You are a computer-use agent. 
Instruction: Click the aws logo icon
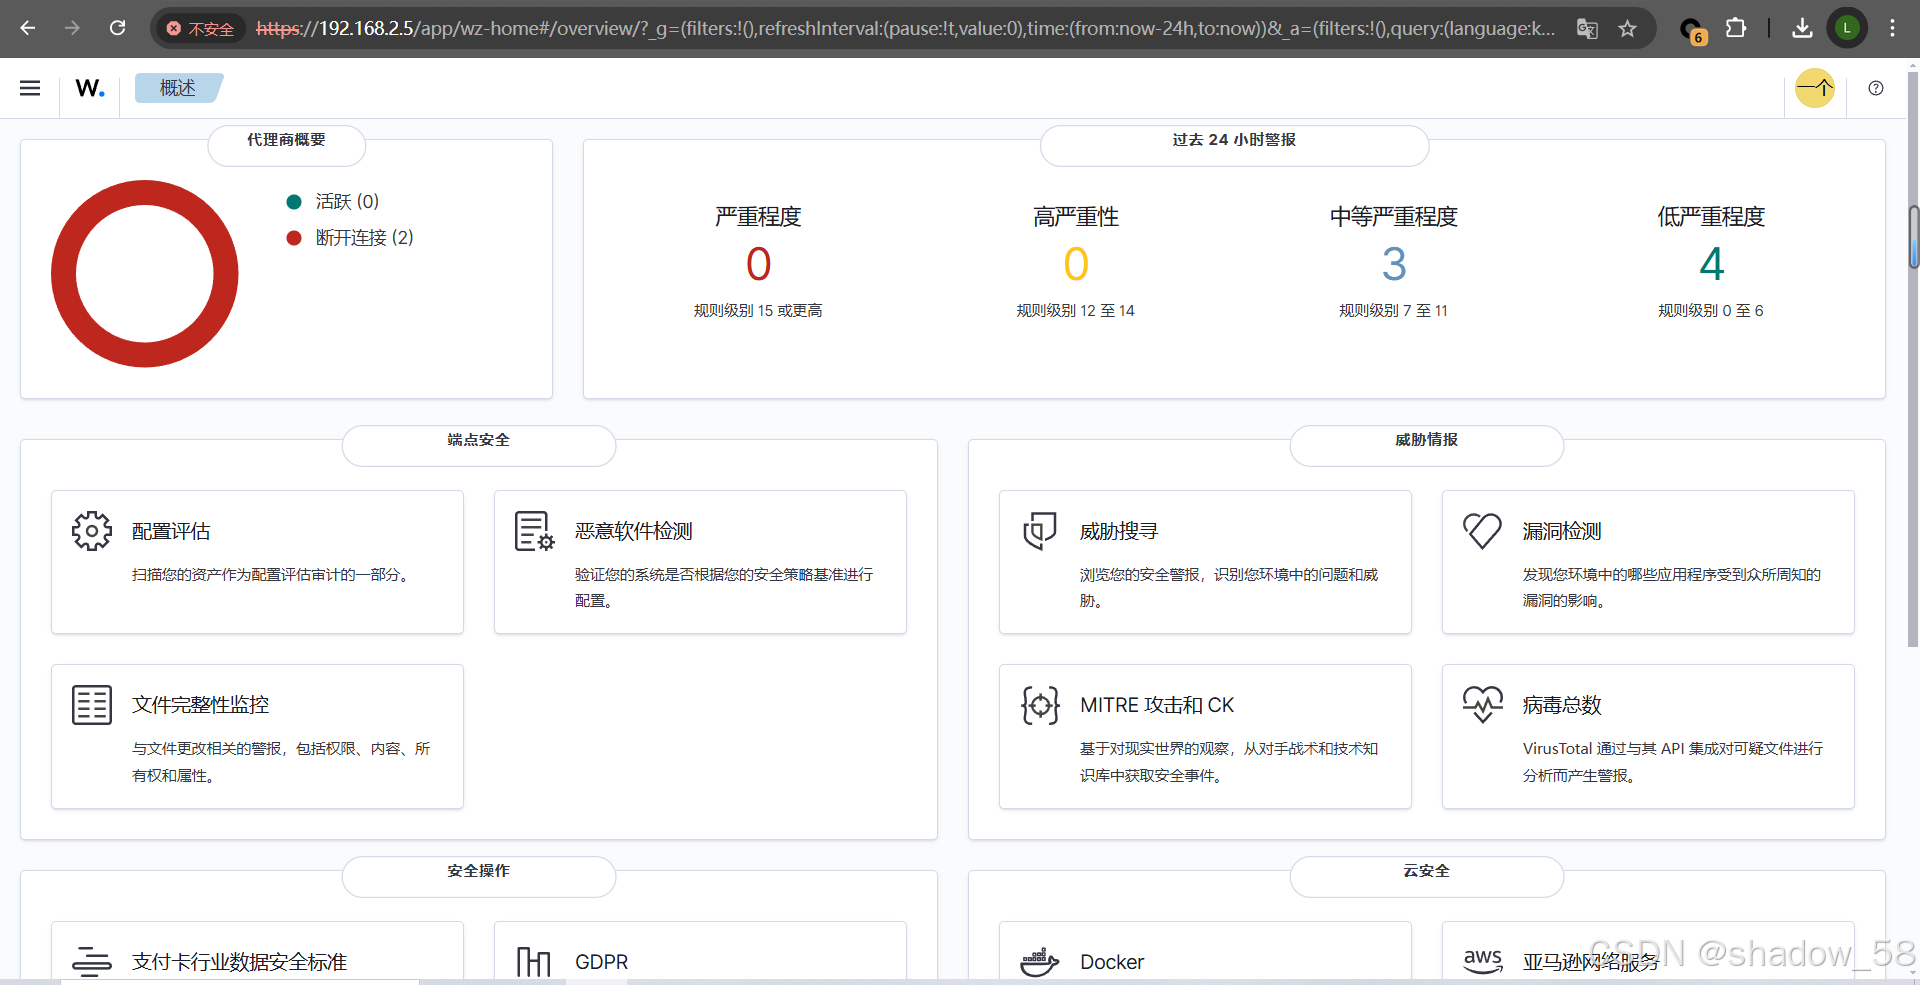point(1482,960)
